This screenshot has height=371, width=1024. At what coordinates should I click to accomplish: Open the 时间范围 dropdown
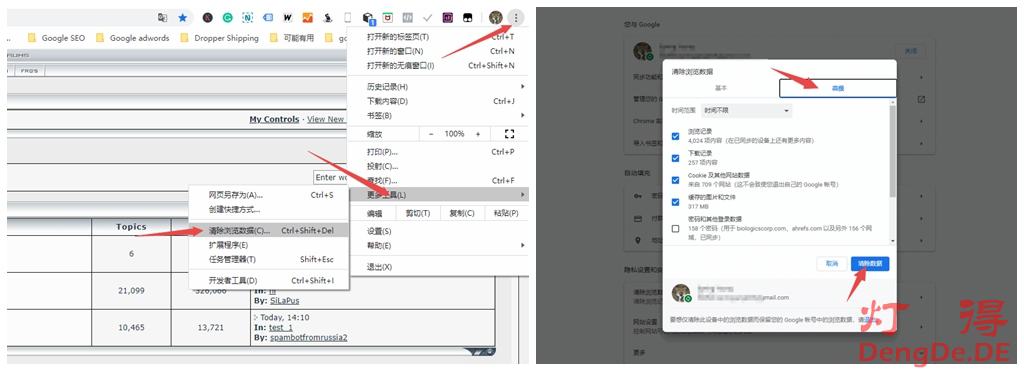[746, 111]
